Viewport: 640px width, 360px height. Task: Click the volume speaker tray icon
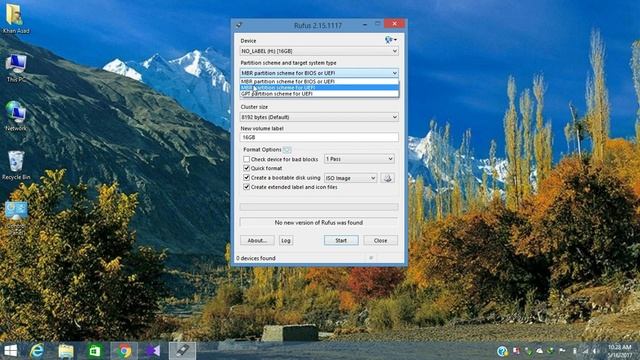[596, 351]
